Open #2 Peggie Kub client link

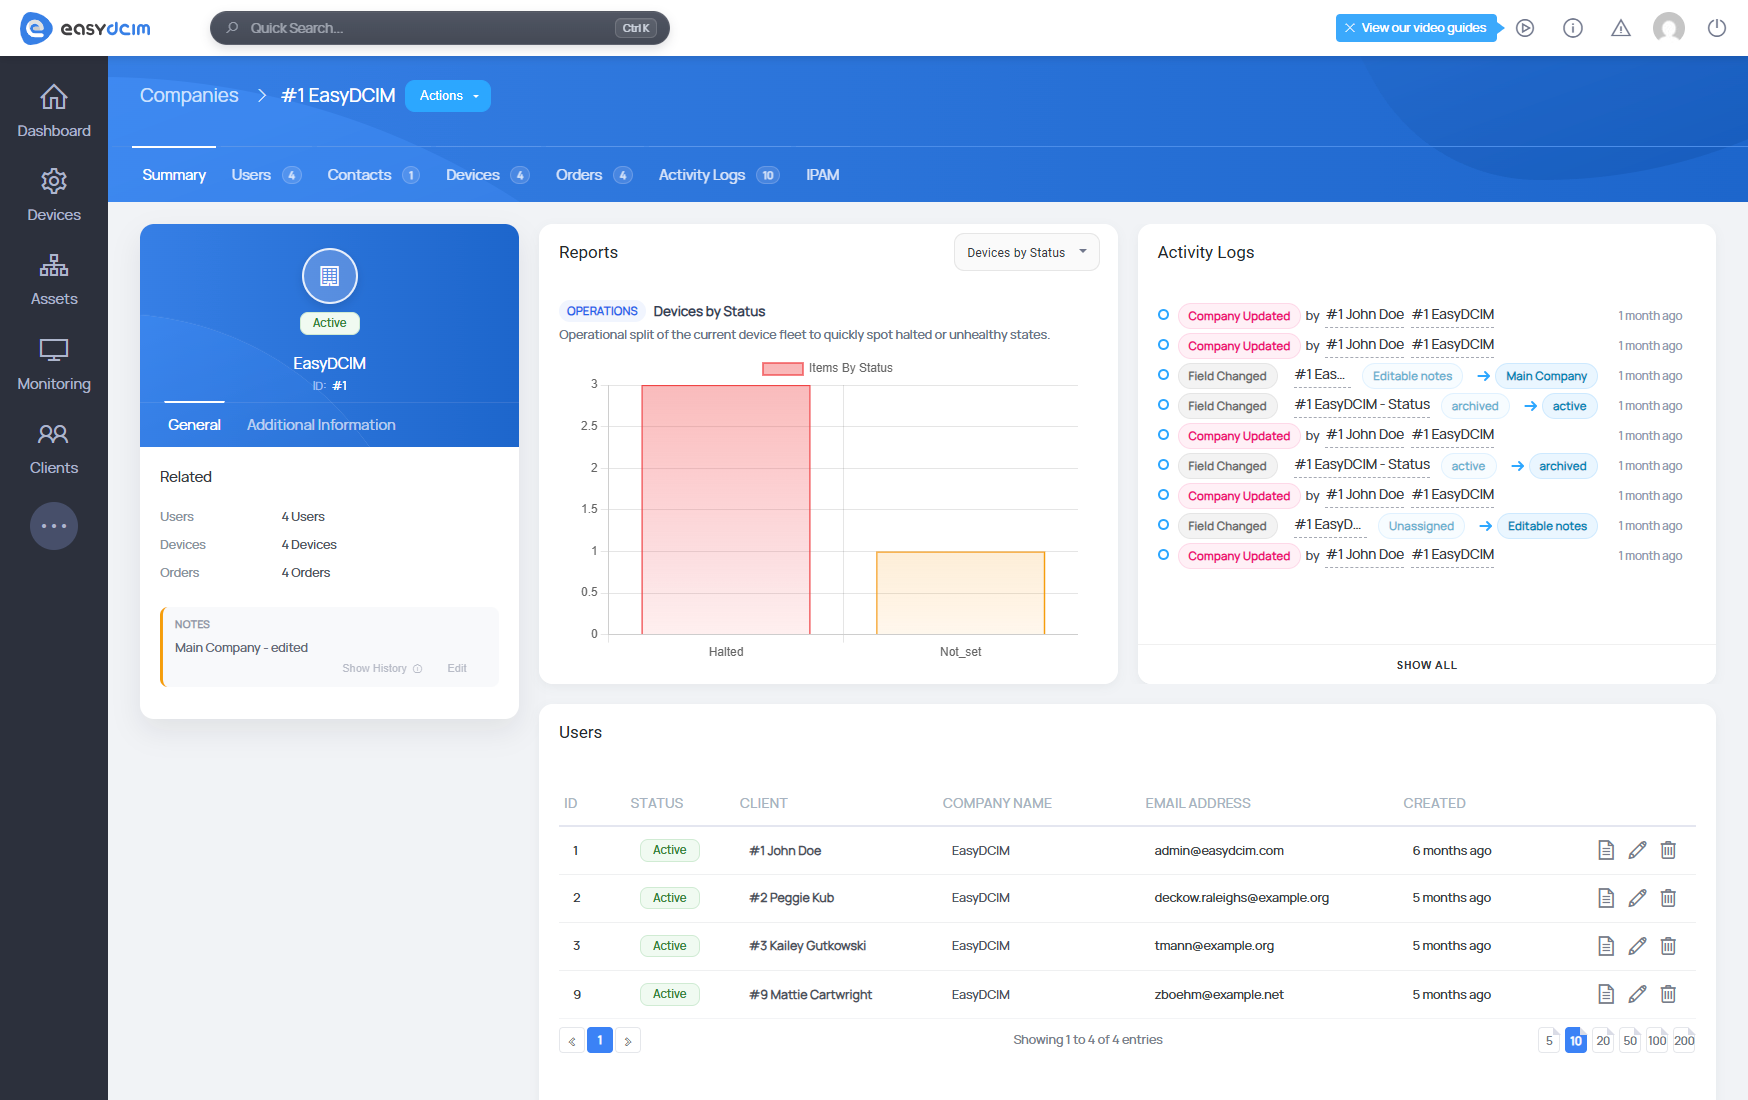(791, 898)
